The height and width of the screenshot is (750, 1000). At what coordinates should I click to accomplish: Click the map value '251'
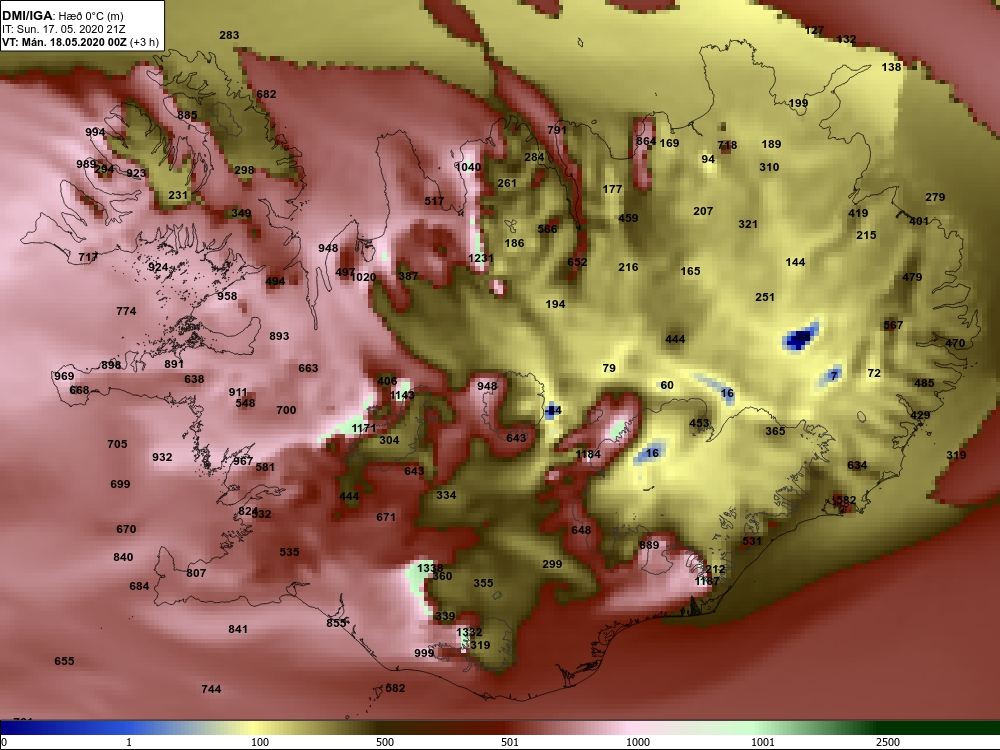point(765,297)
